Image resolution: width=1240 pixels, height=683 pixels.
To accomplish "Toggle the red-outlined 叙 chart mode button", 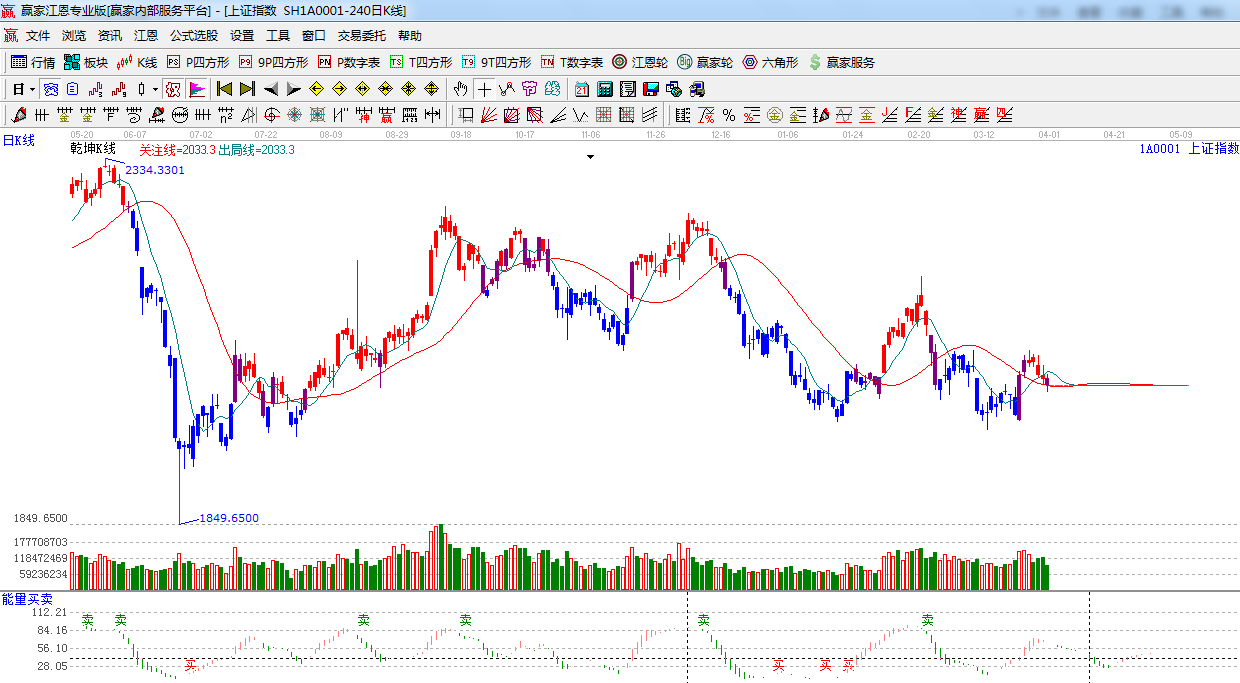I will click(x=173, y=89).
